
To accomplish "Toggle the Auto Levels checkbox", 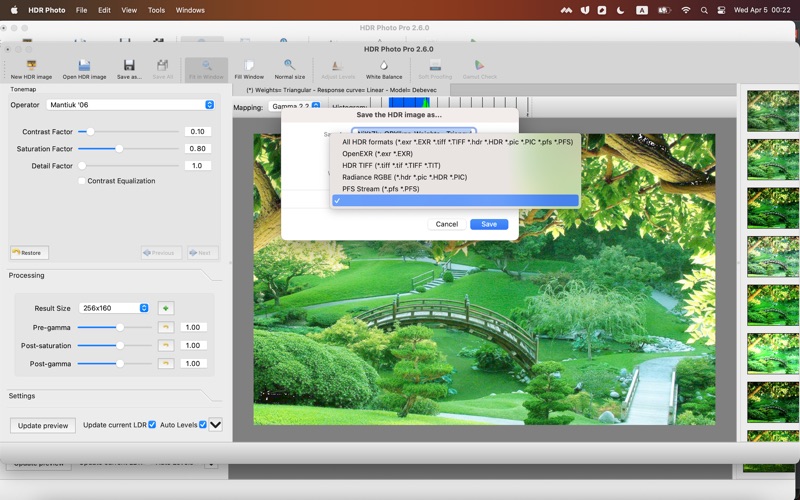I will (202, 425).
